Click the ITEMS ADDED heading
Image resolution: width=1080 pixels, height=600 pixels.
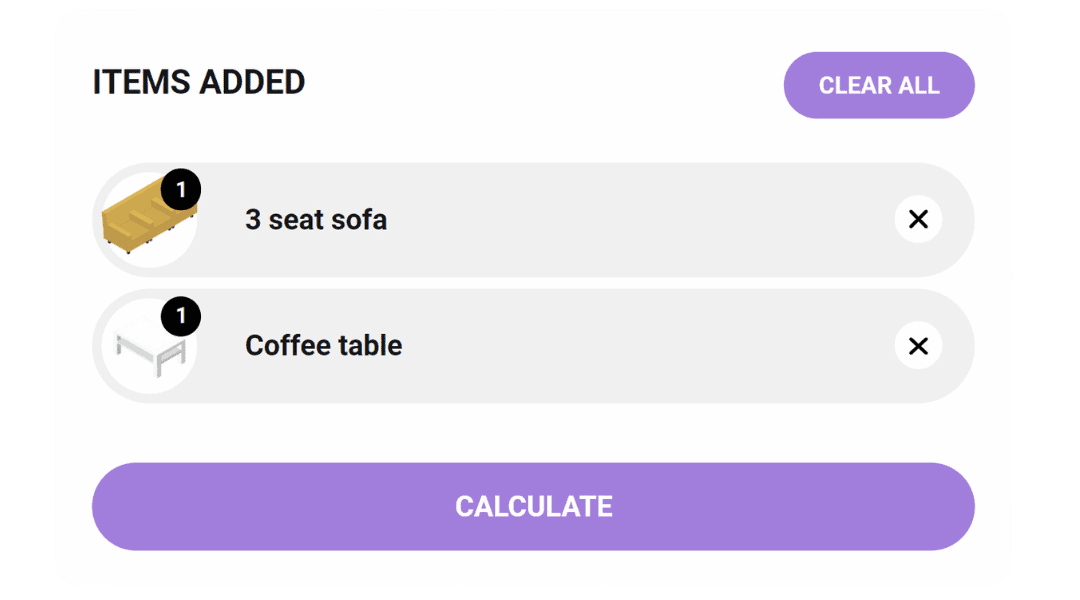tap(199, 82)
